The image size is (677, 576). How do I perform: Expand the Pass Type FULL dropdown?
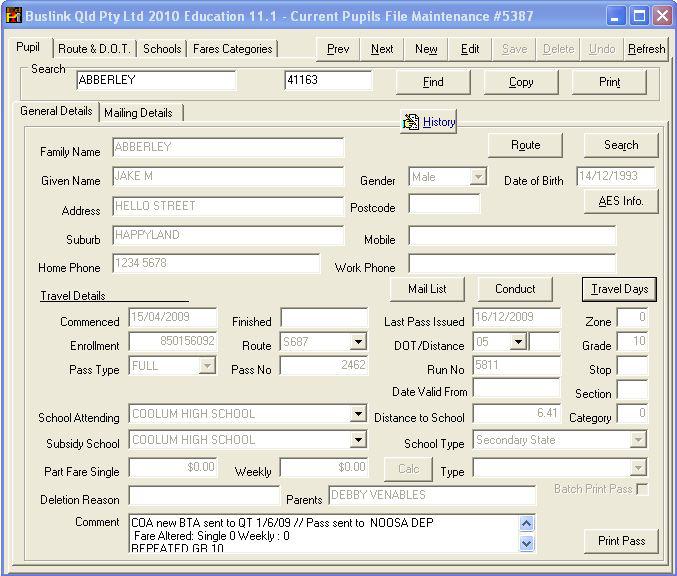(x=207, y=366)
